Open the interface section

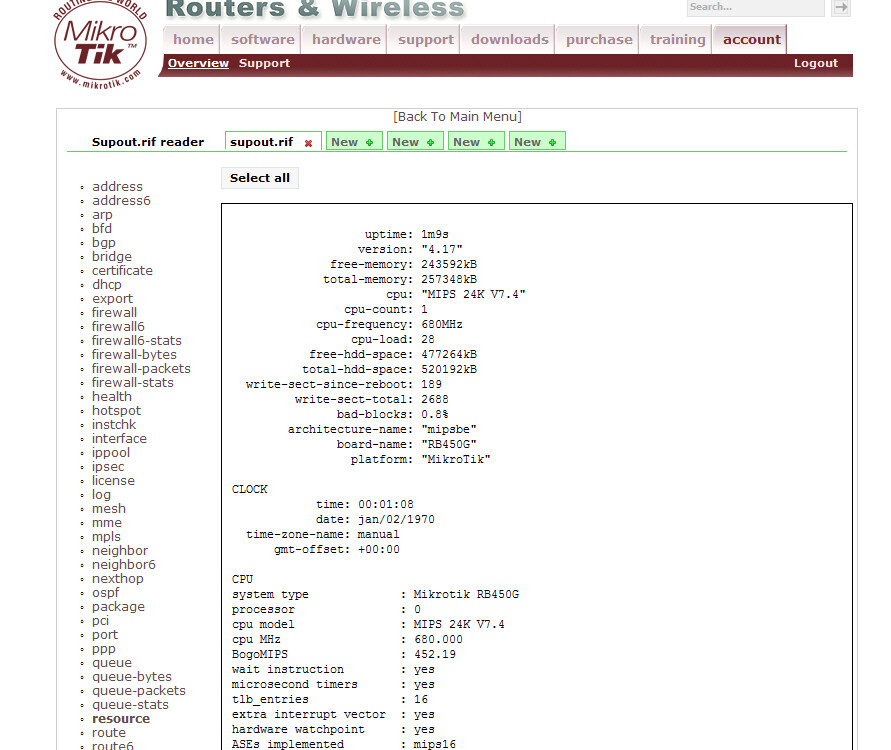119,439
